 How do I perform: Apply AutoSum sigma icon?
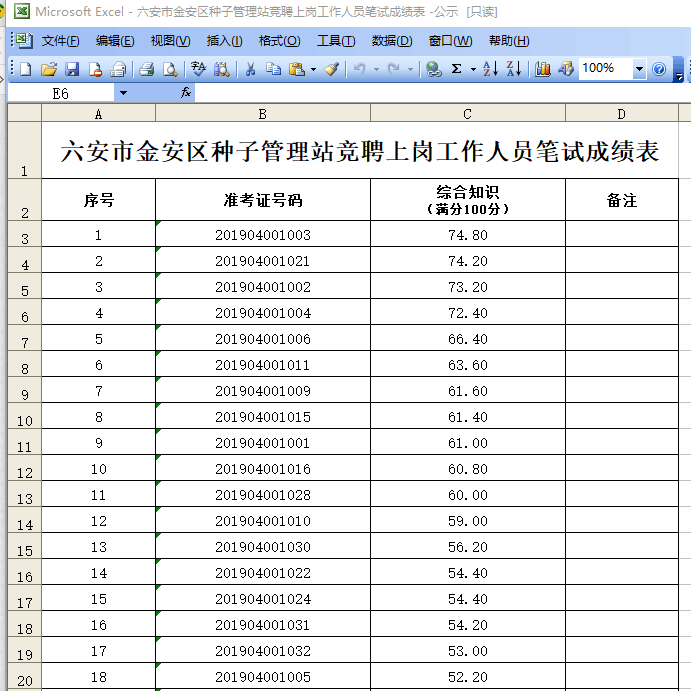point(457,69)
